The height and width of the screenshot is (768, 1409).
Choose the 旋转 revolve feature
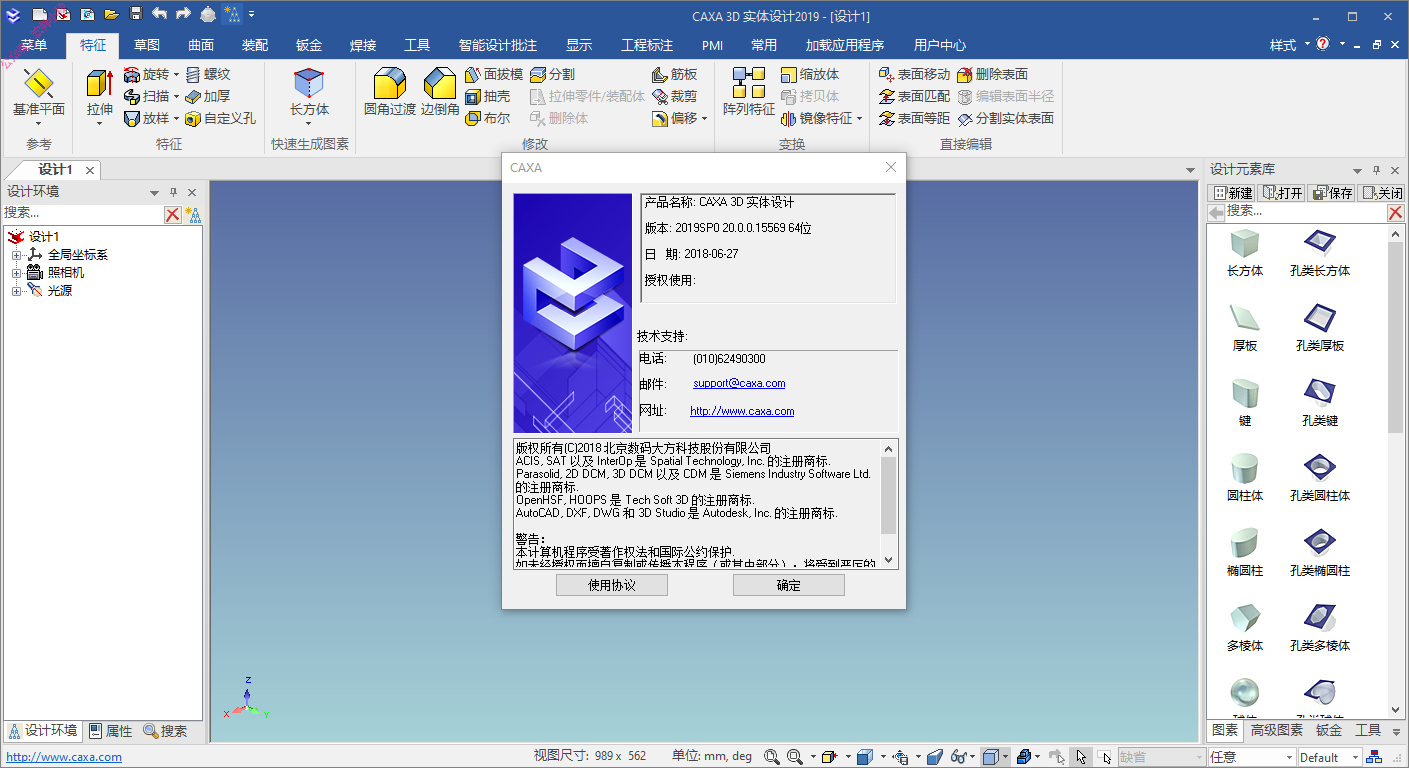(x=146, y=74)
